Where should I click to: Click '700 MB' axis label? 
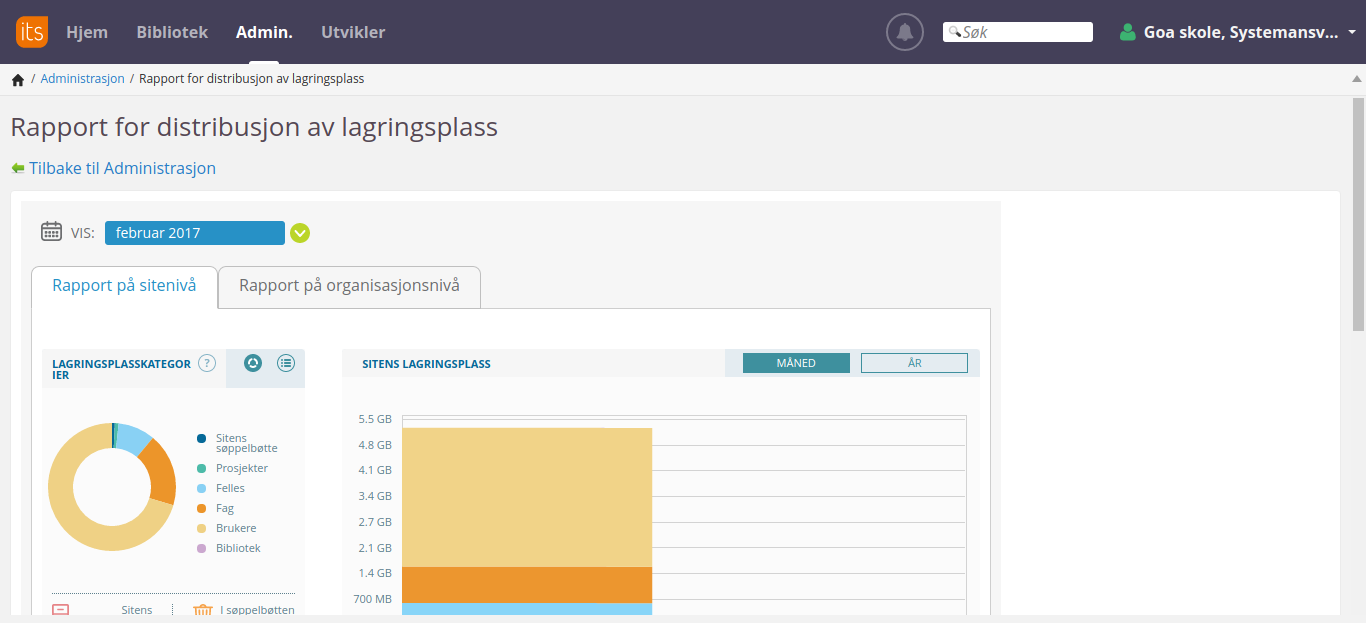(x=372, y=599)
